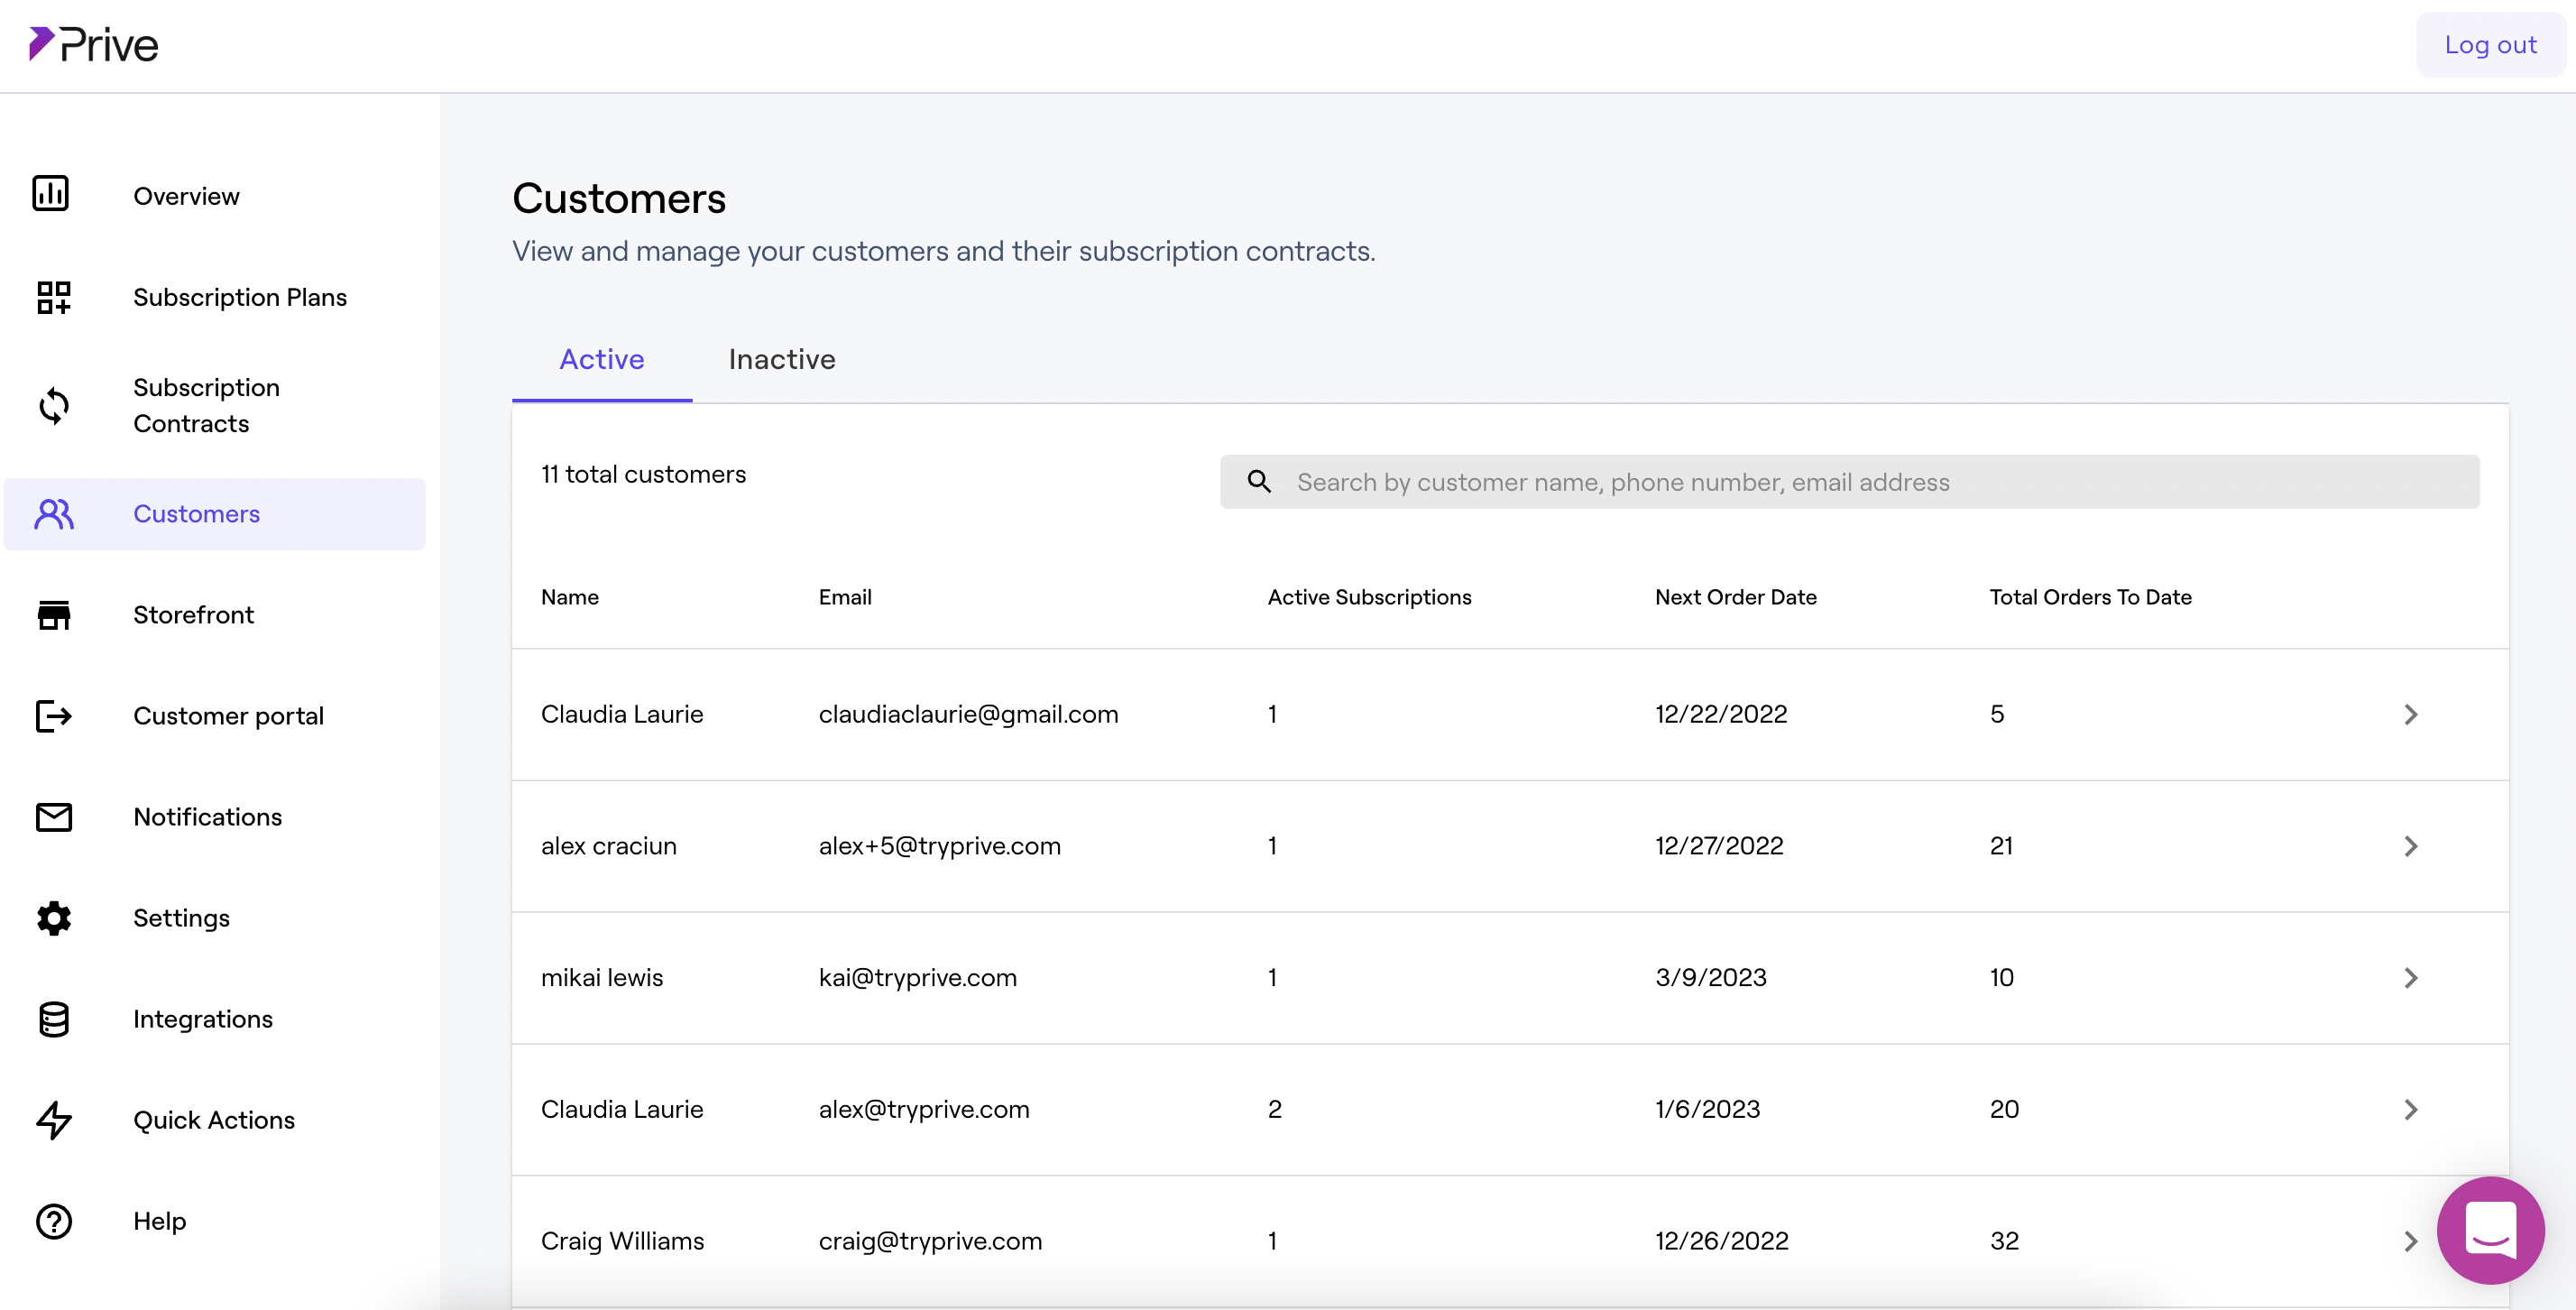
Task: Open alex craciun details chevron
Action: (2411, 846)
